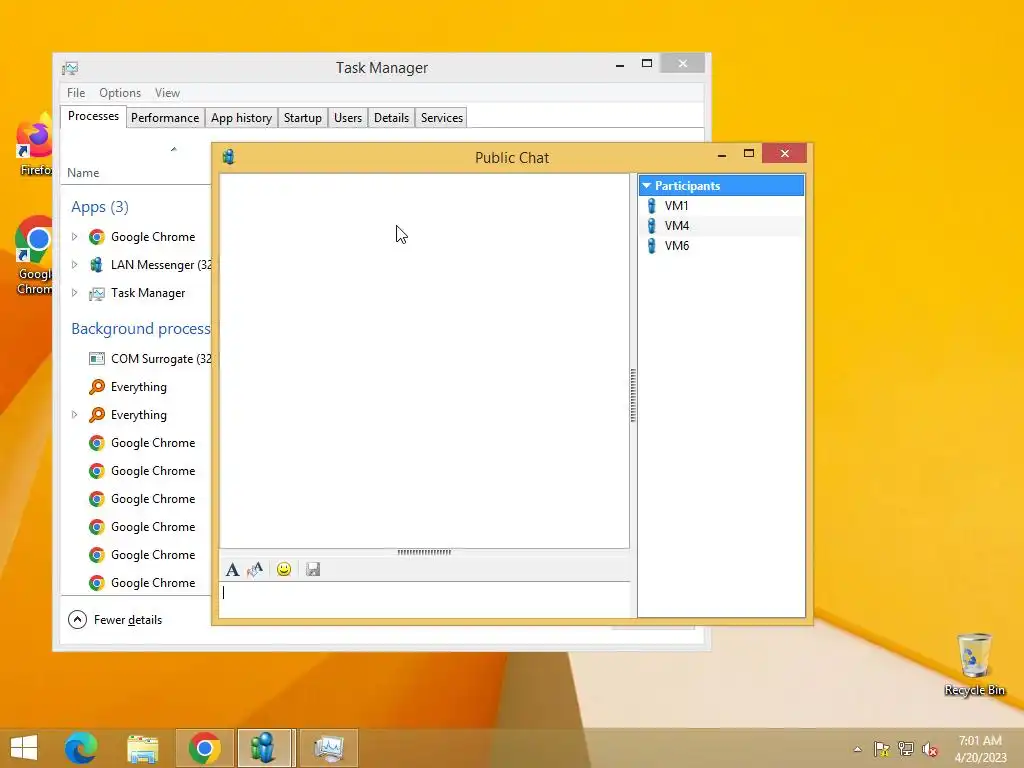Click the save chat history icon
1024x768 pixels.
tap(313, 569)
